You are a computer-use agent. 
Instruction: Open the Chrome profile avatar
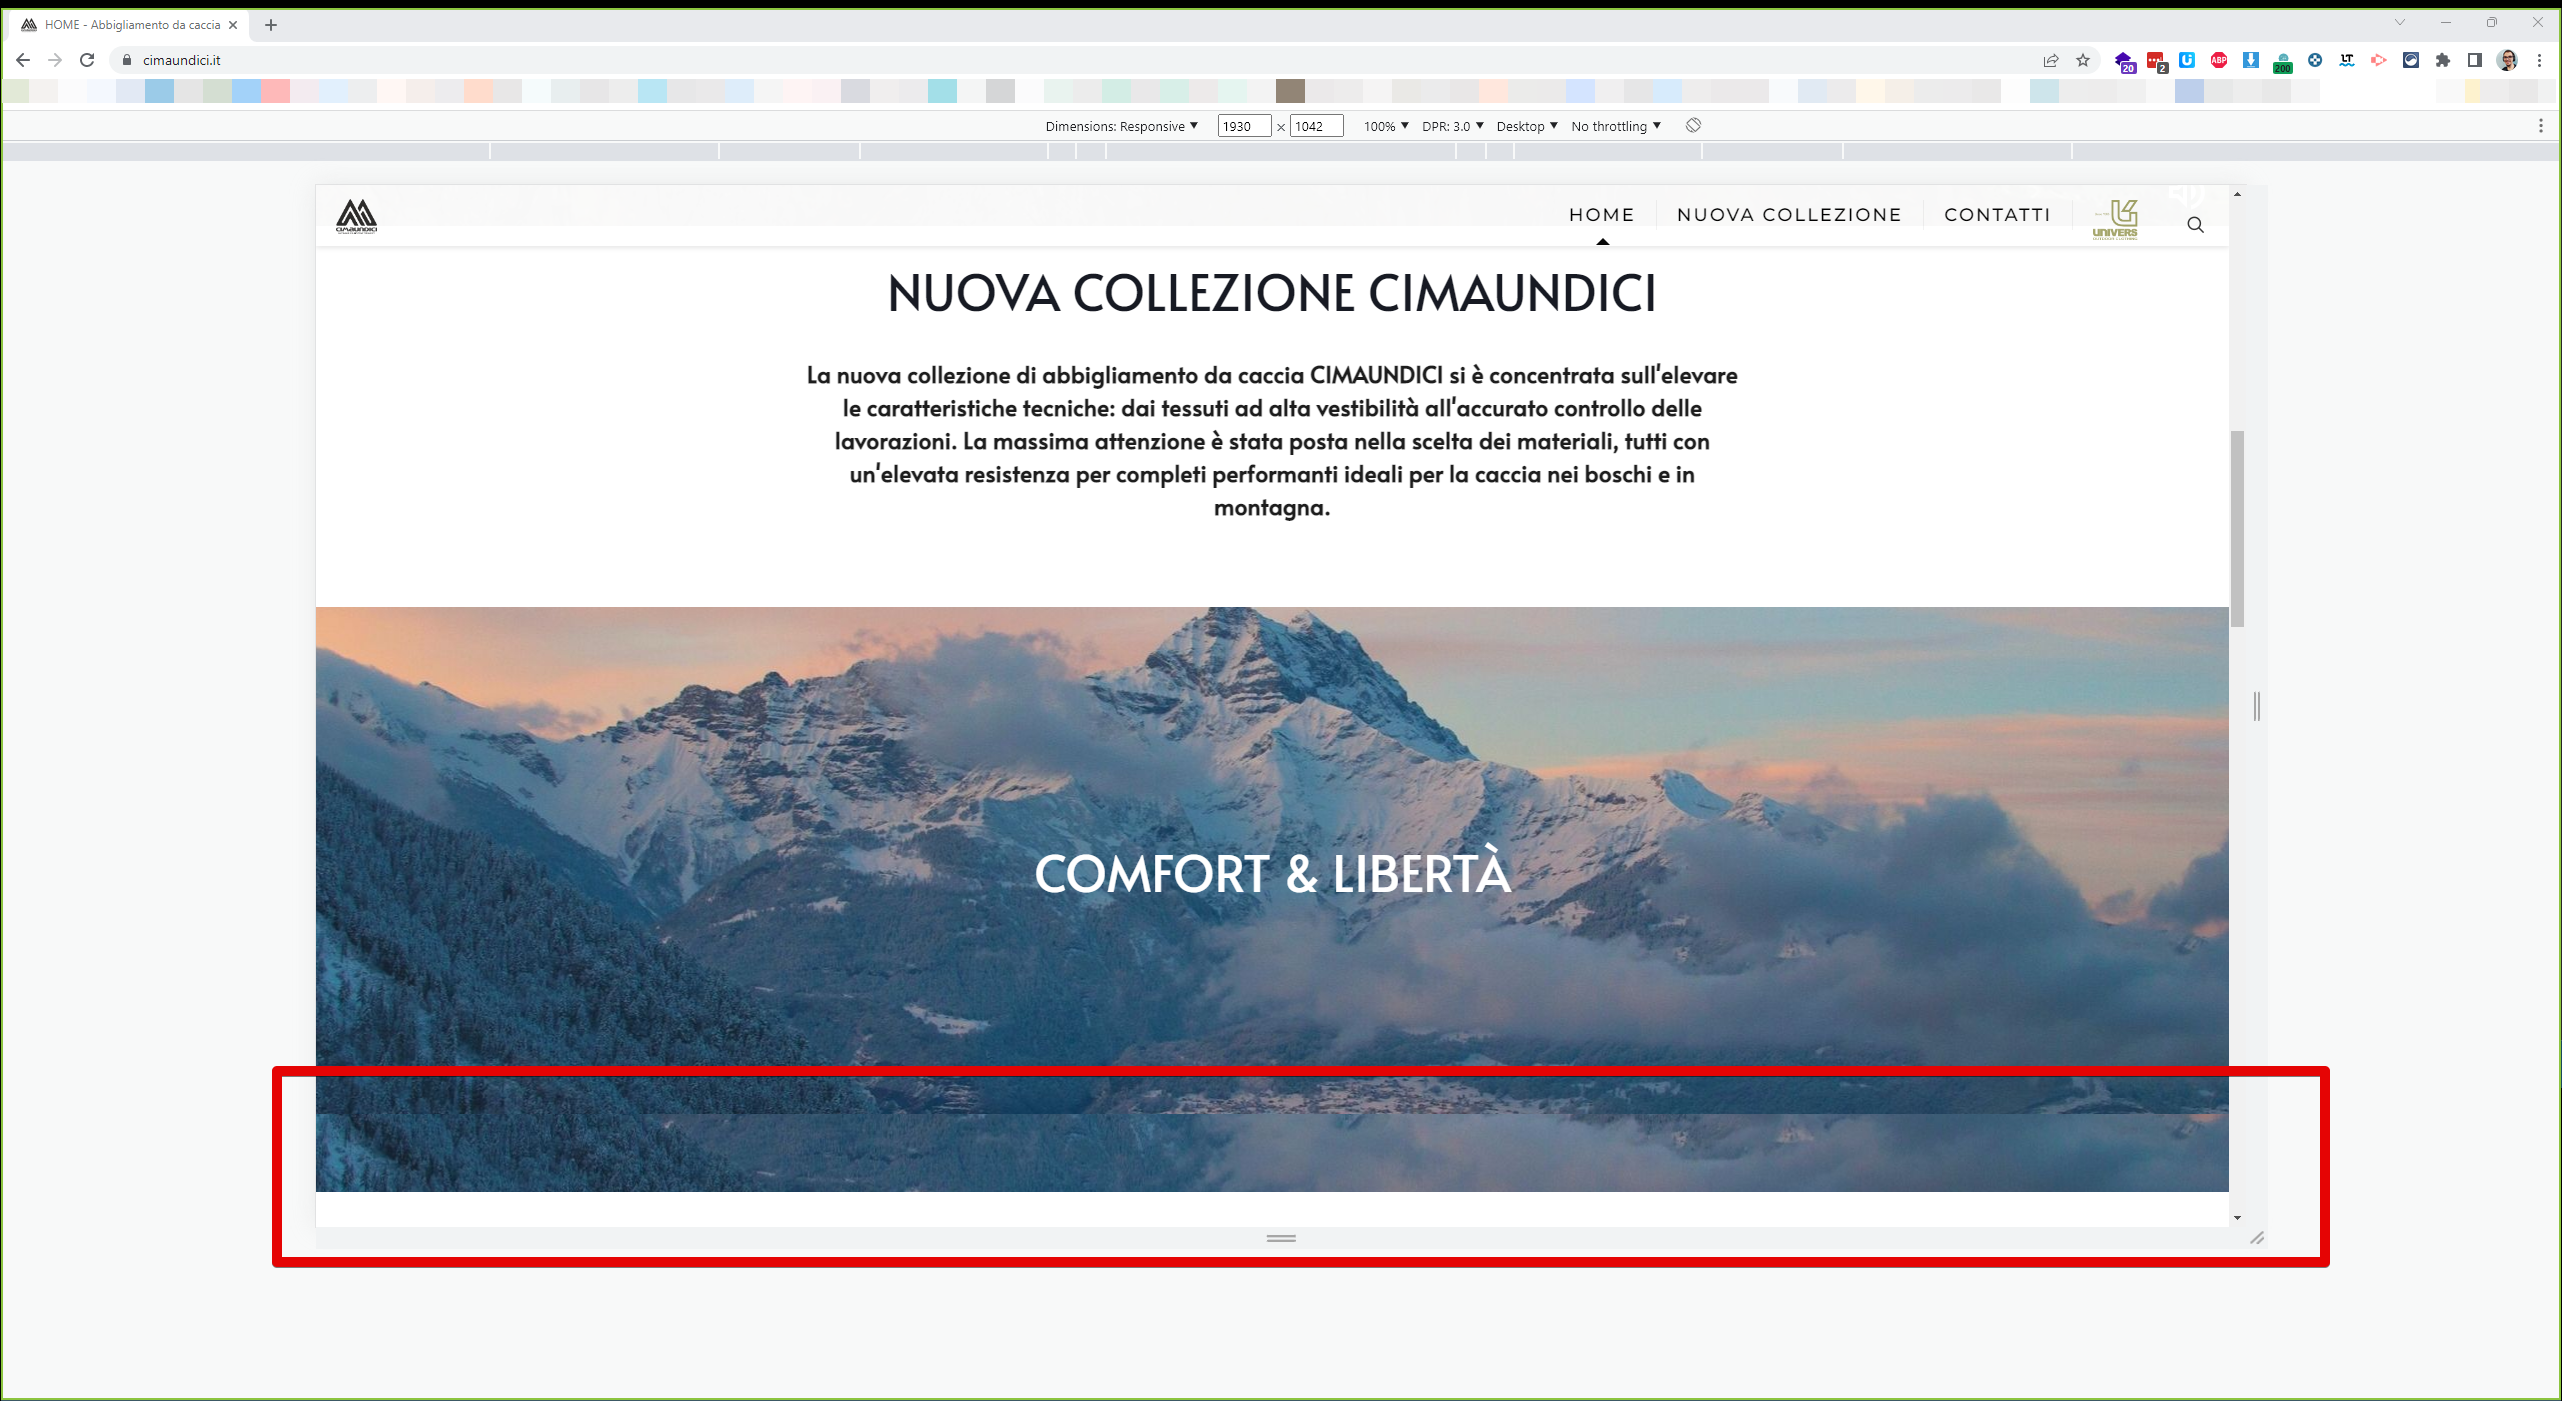2507,60
